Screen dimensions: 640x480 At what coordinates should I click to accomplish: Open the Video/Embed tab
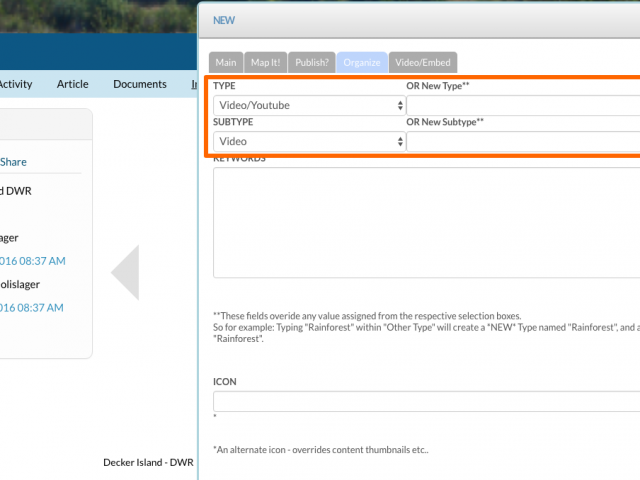(423, 62)
